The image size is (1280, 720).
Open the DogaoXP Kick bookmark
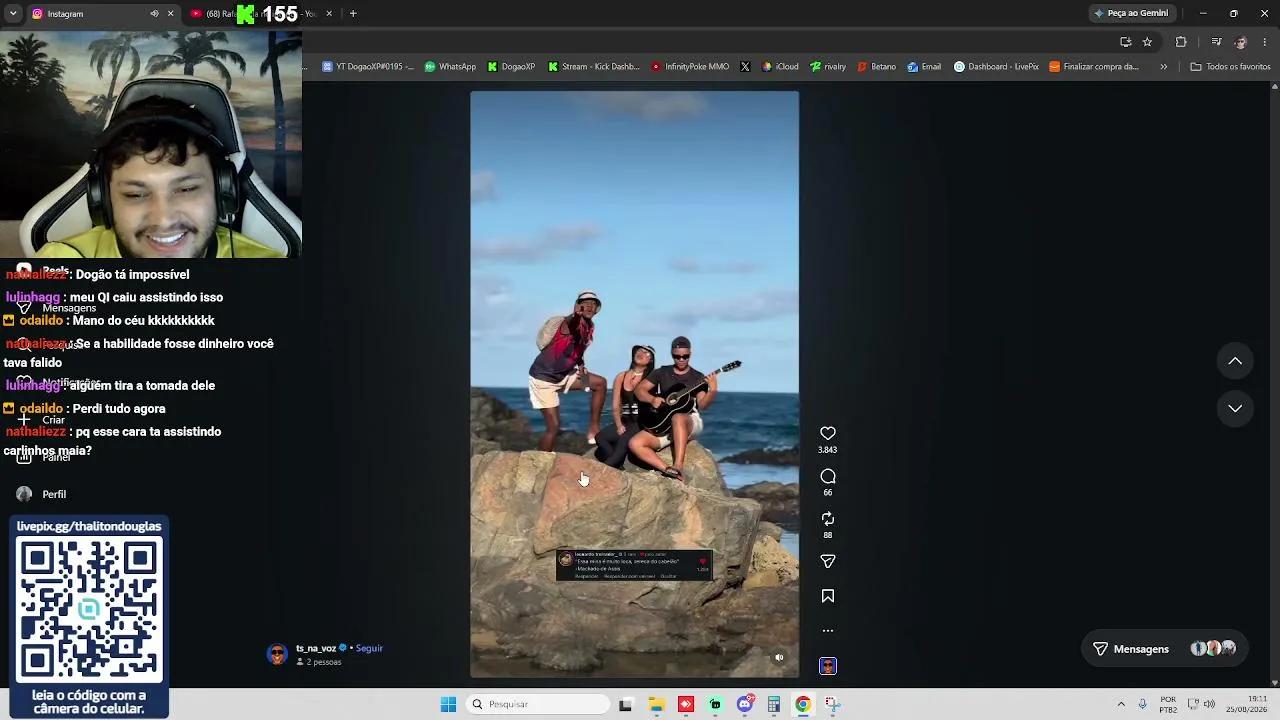point(511,67)
